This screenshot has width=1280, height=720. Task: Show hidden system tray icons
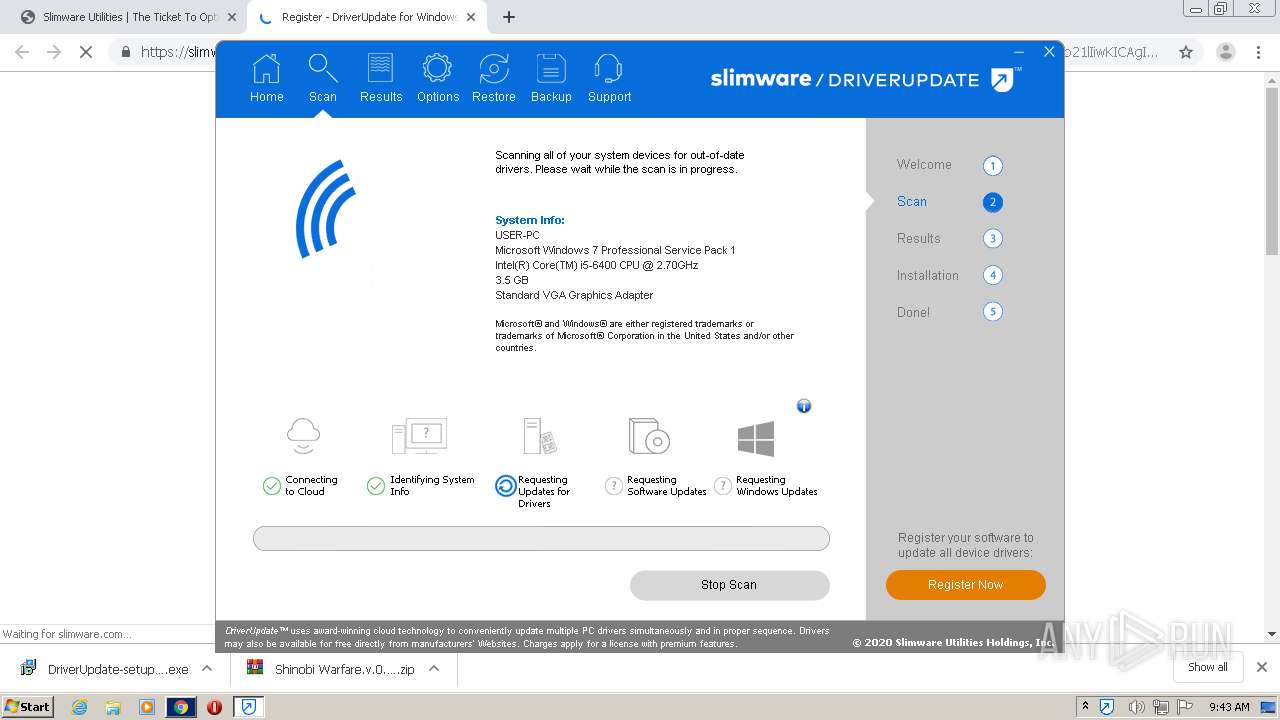1084,707
